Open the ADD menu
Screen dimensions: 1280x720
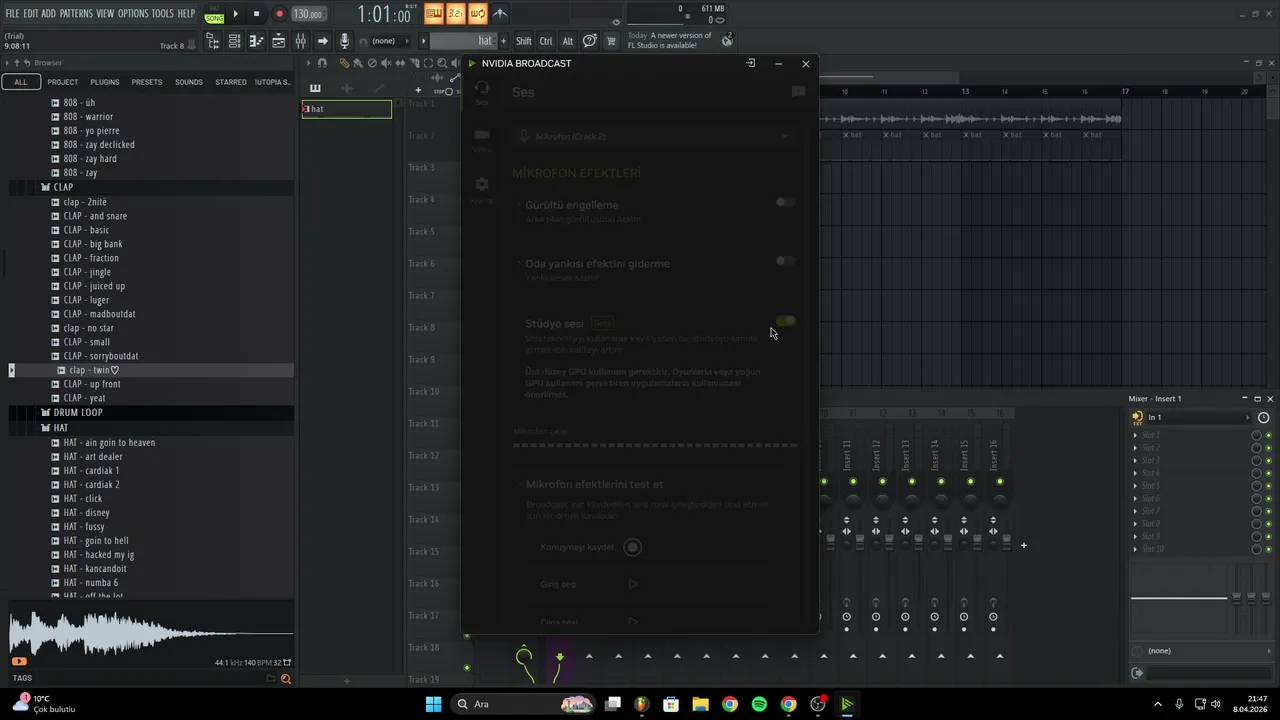pos(48,13)
